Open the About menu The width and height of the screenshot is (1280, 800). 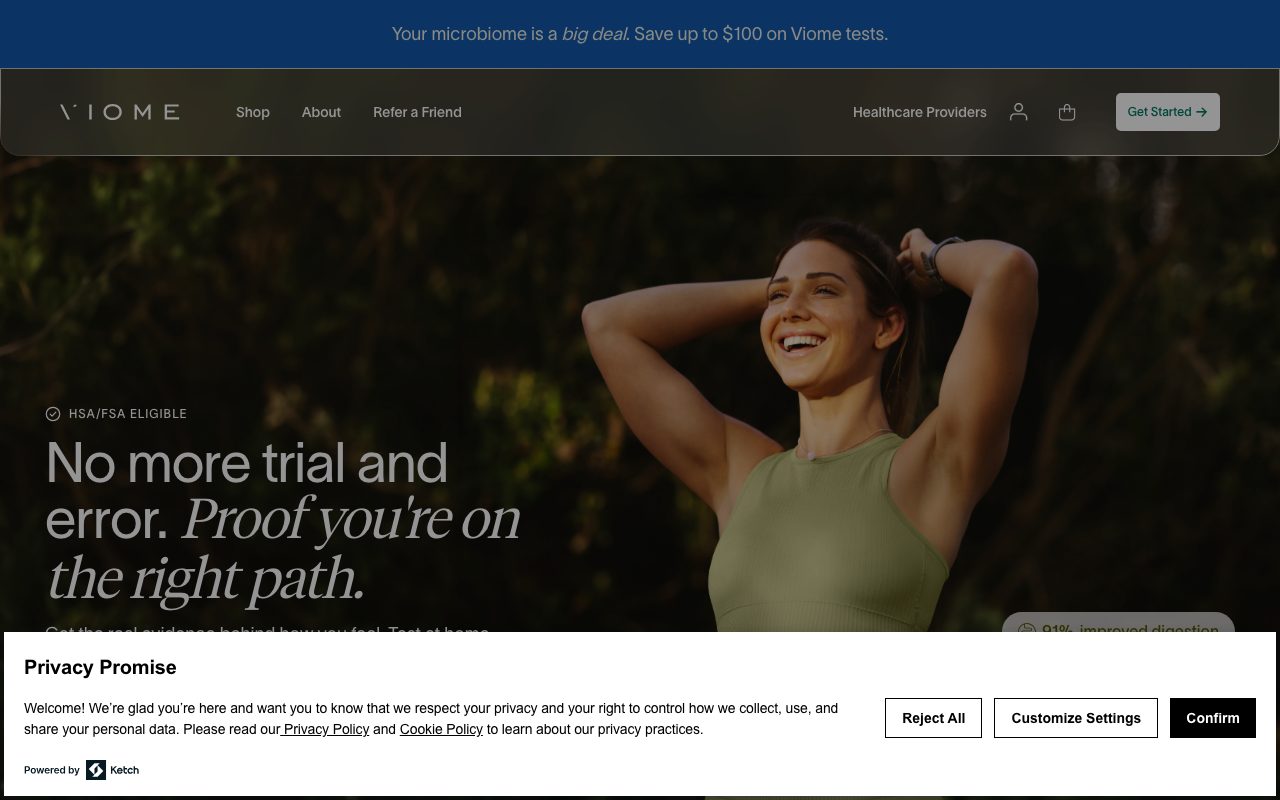point(321,112)
